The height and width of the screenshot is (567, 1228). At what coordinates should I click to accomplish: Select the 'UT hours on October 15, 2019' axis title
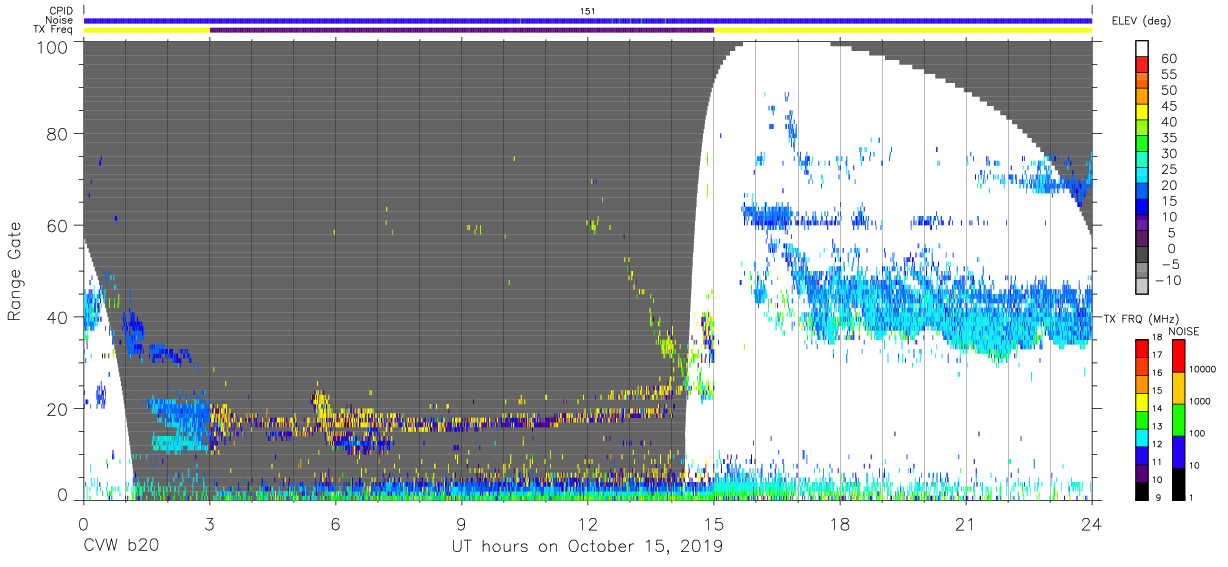pos(587,546)
